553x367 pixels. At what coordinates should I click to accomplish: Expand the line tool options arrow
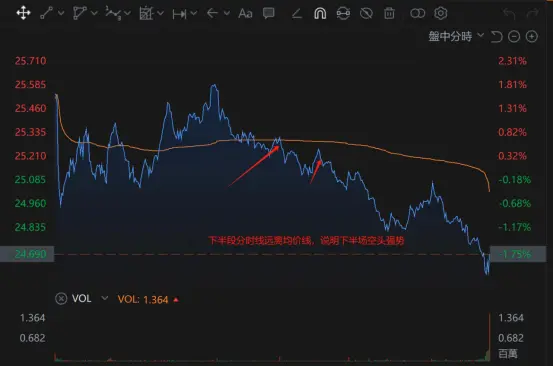[61, 13]
